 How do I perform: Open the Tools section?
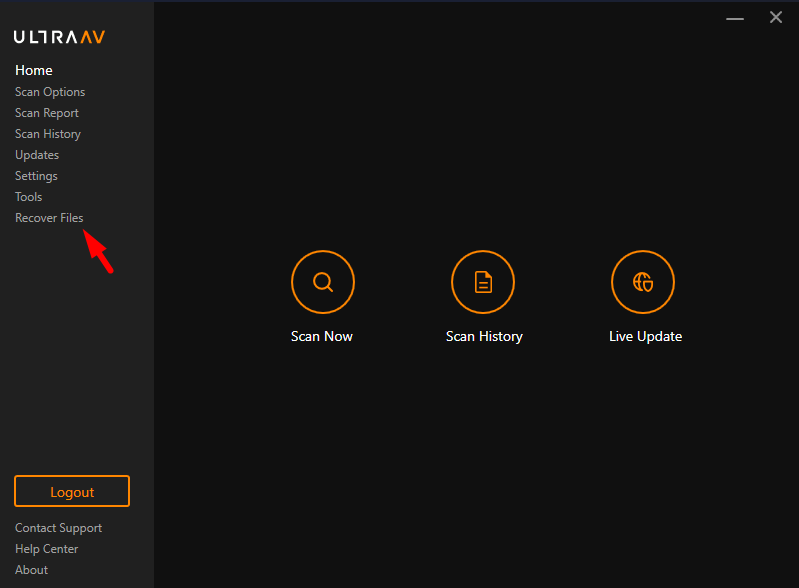click(29, 197)
